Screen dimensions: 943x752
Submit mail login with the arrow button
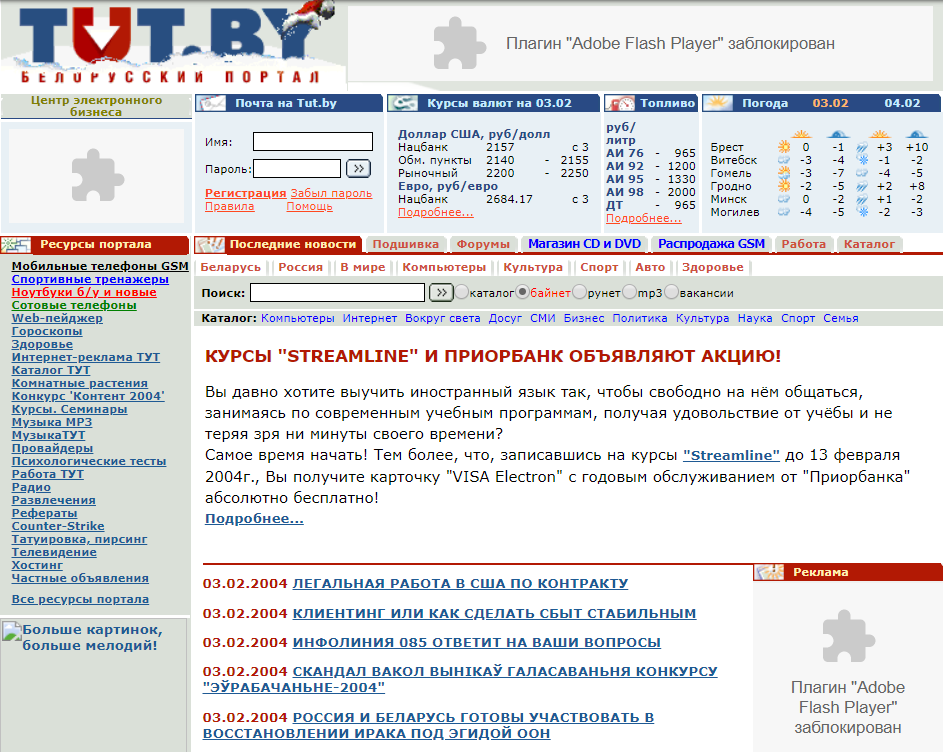pos(358,168)
